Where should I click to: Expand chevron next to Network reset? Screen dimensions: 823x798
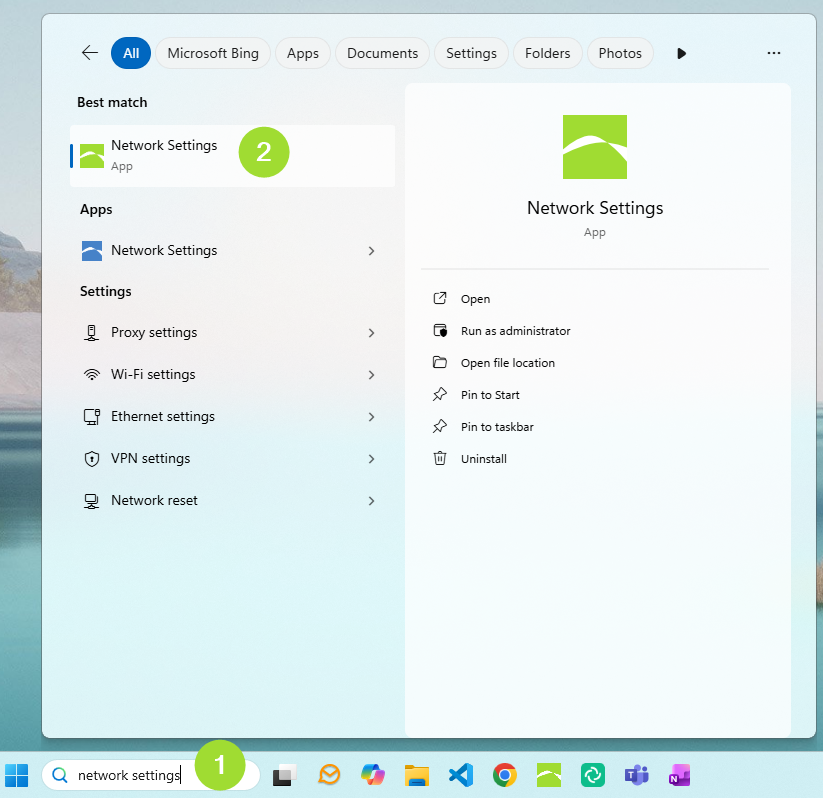coord(371,501)
